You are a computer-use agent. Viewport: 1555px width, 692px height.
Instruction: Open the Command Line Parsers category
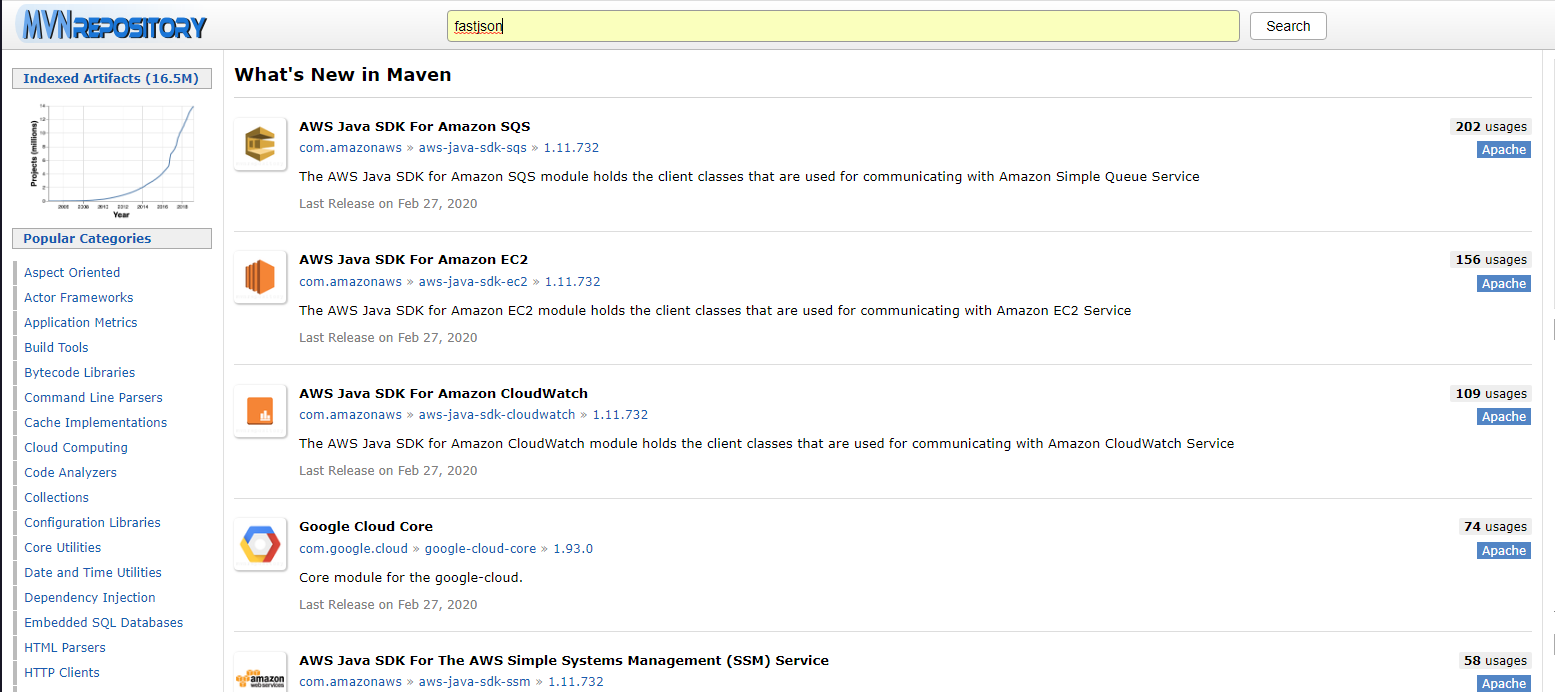(93, 397)
